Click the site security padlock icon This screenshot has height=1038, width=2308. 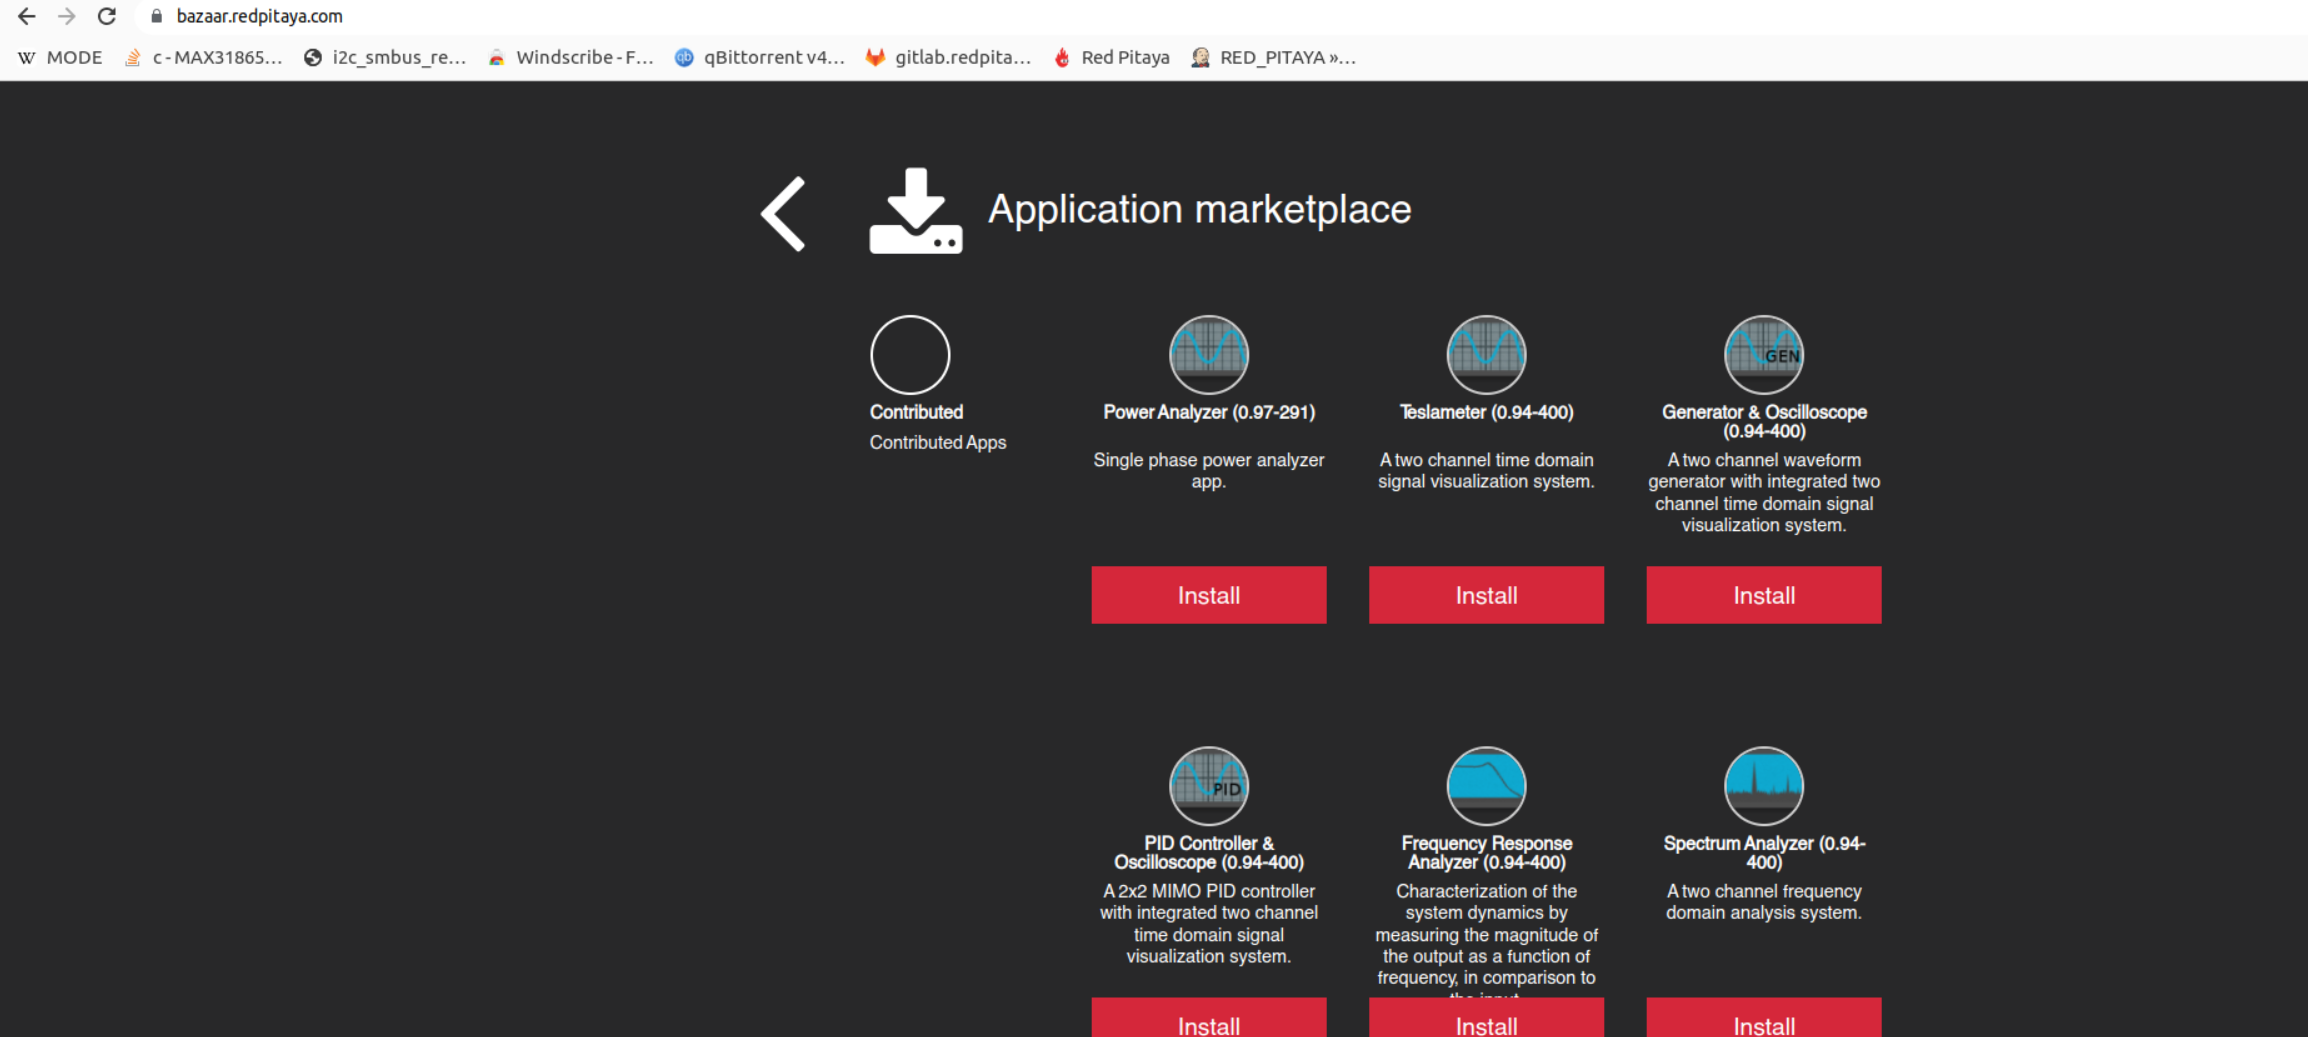point(156,16)
